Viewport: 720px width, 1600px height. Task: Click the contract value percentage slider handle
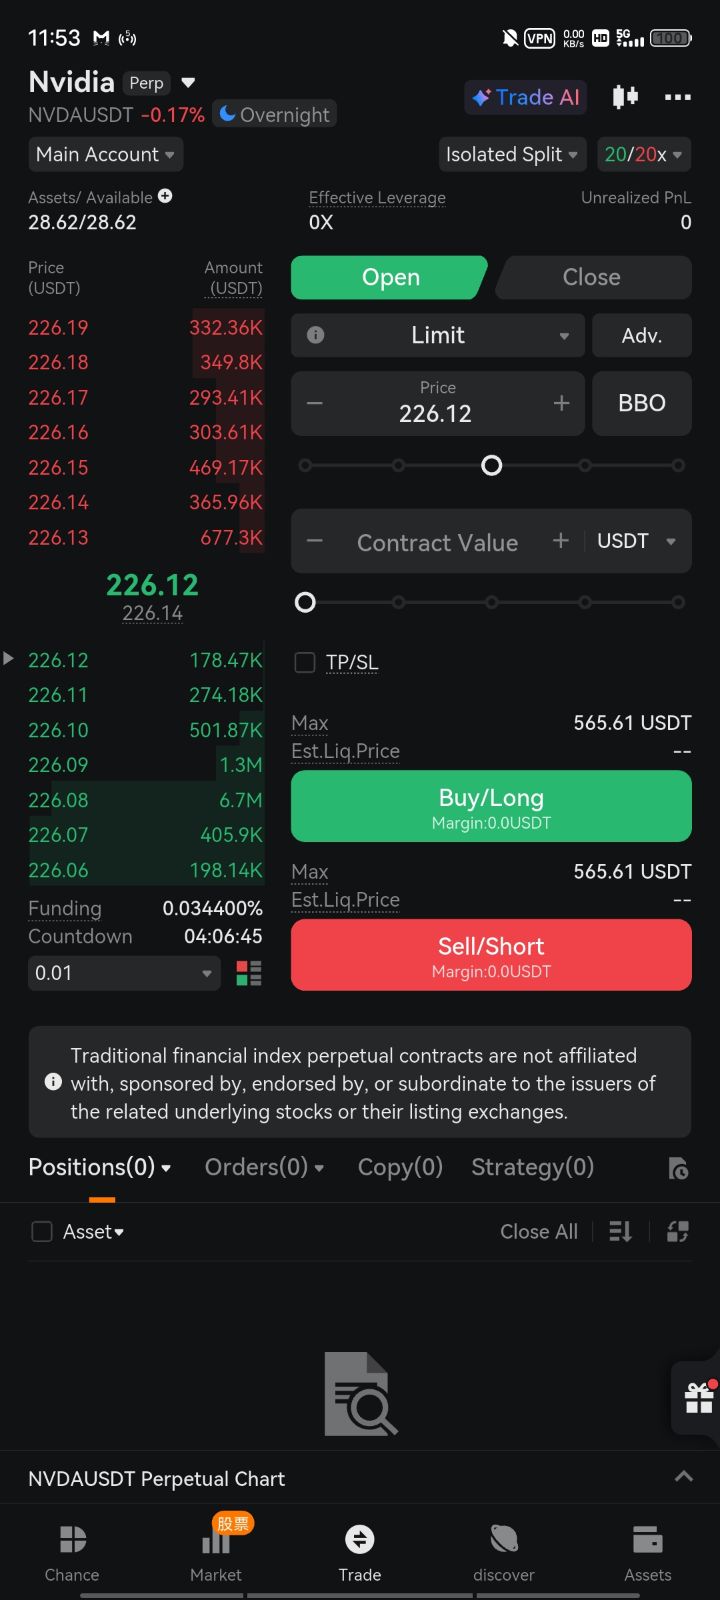click(306, 602)
